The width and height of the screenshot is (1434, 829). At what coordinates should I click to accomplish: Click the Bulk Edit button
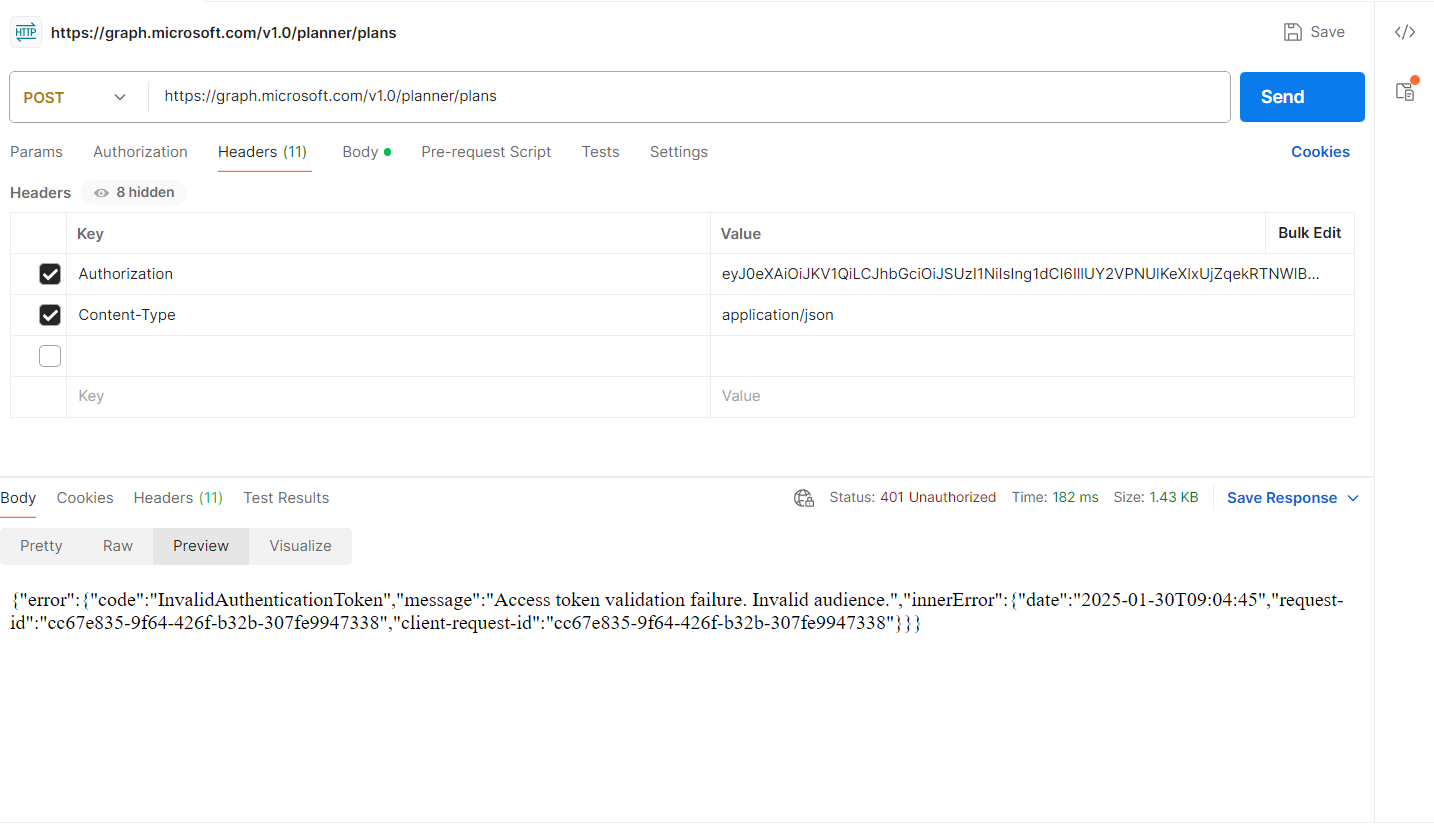pos(1309,233)
